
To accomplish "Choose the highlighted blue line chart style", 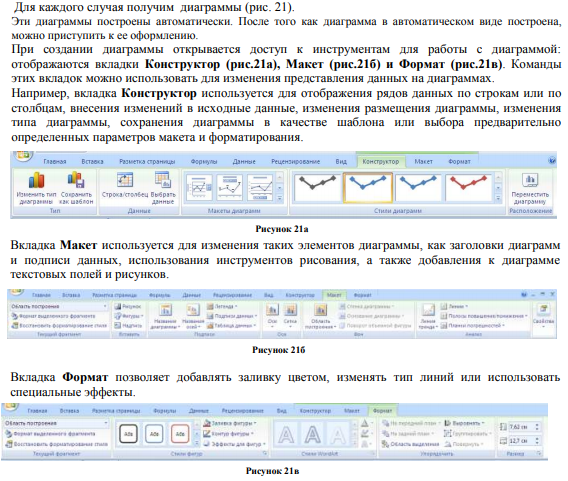I will 368,187.
